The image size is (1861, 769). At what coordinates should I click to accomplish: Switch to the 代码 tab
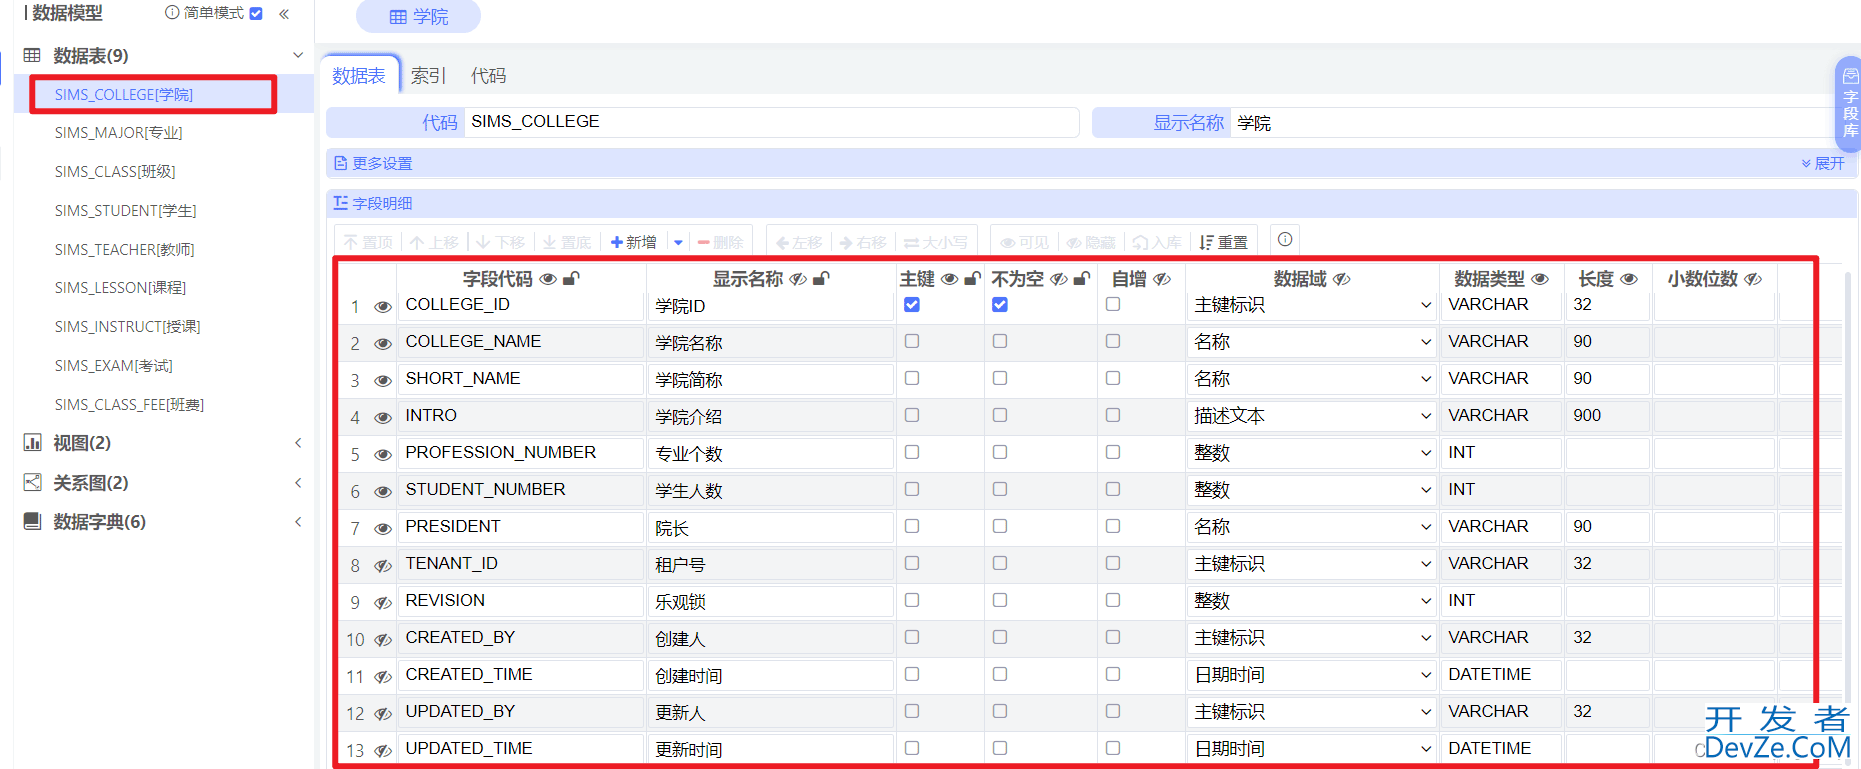click(x=489, y=76)
